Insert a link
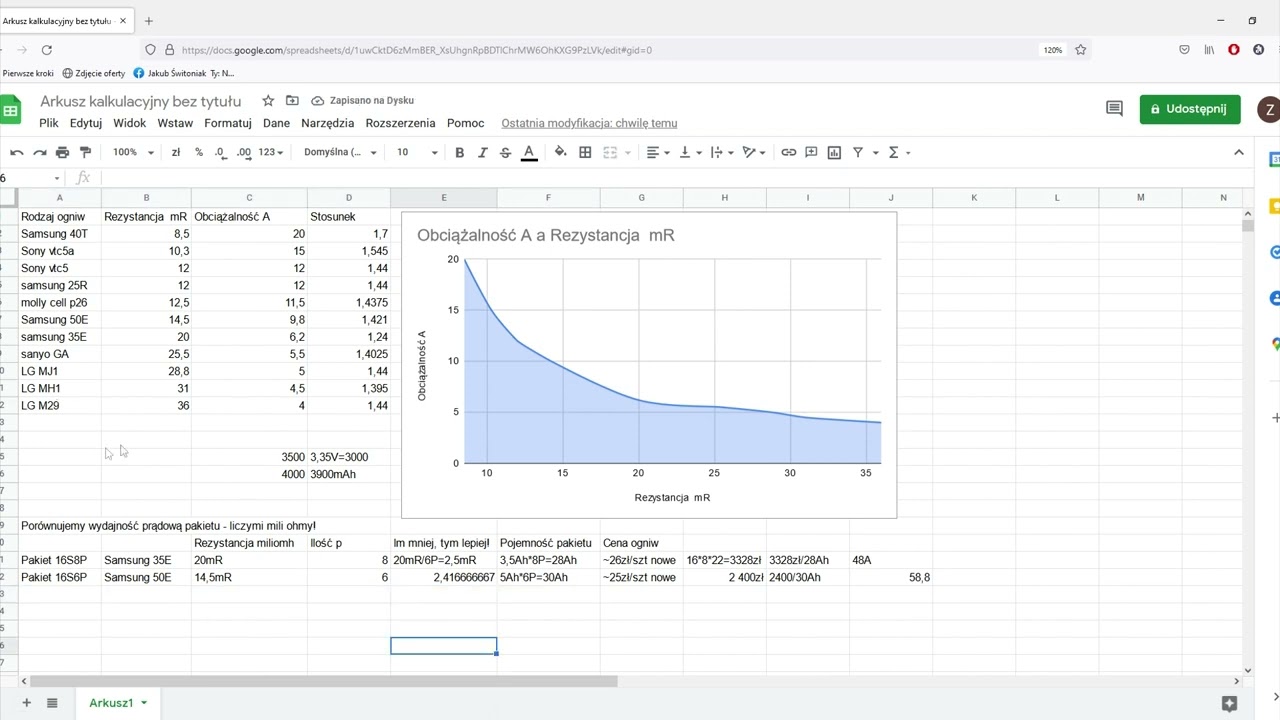1280x720 pixels. [x=788, y=152]
